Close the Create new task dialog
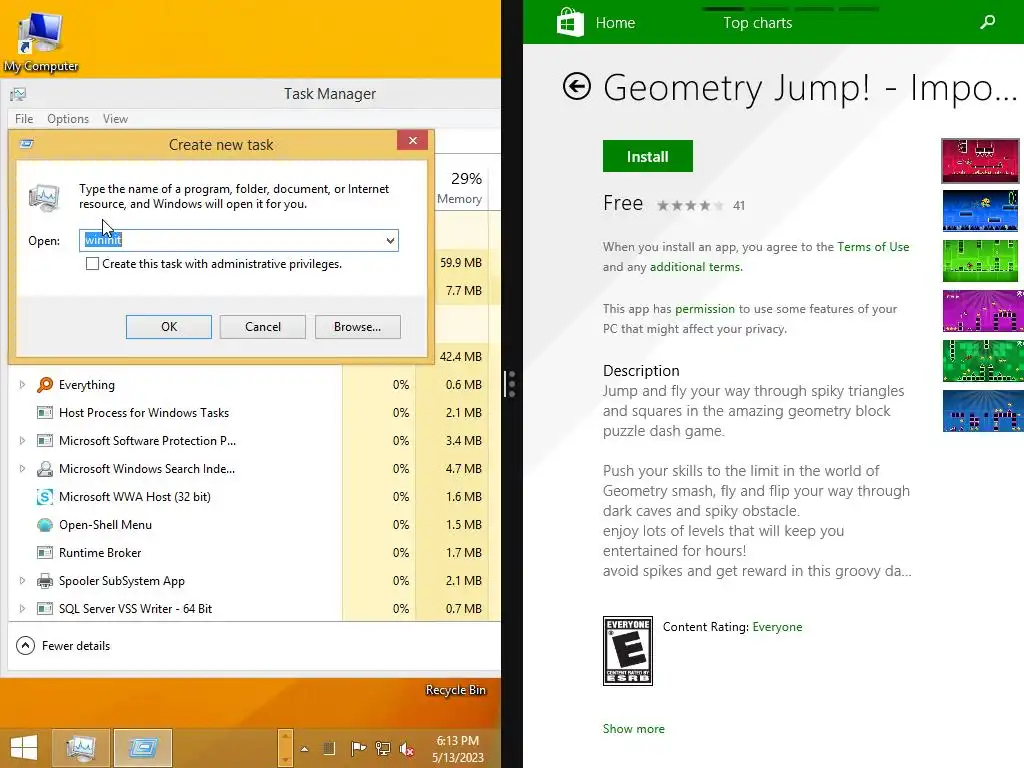 (x=413, y=140)
